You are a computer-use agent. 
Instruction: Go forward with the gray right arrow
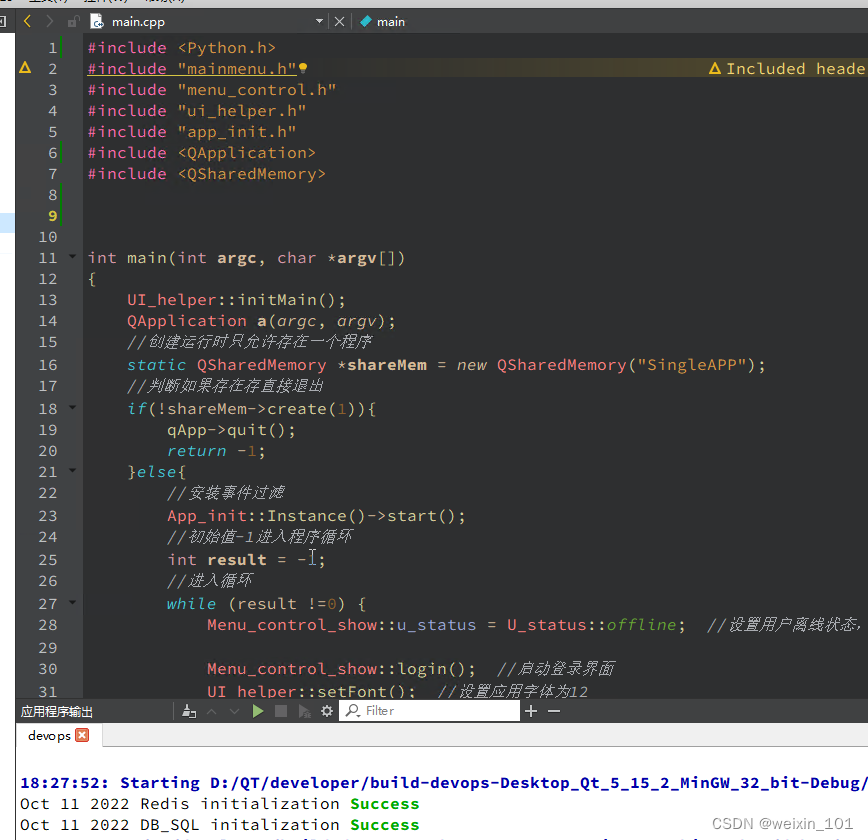50,22
